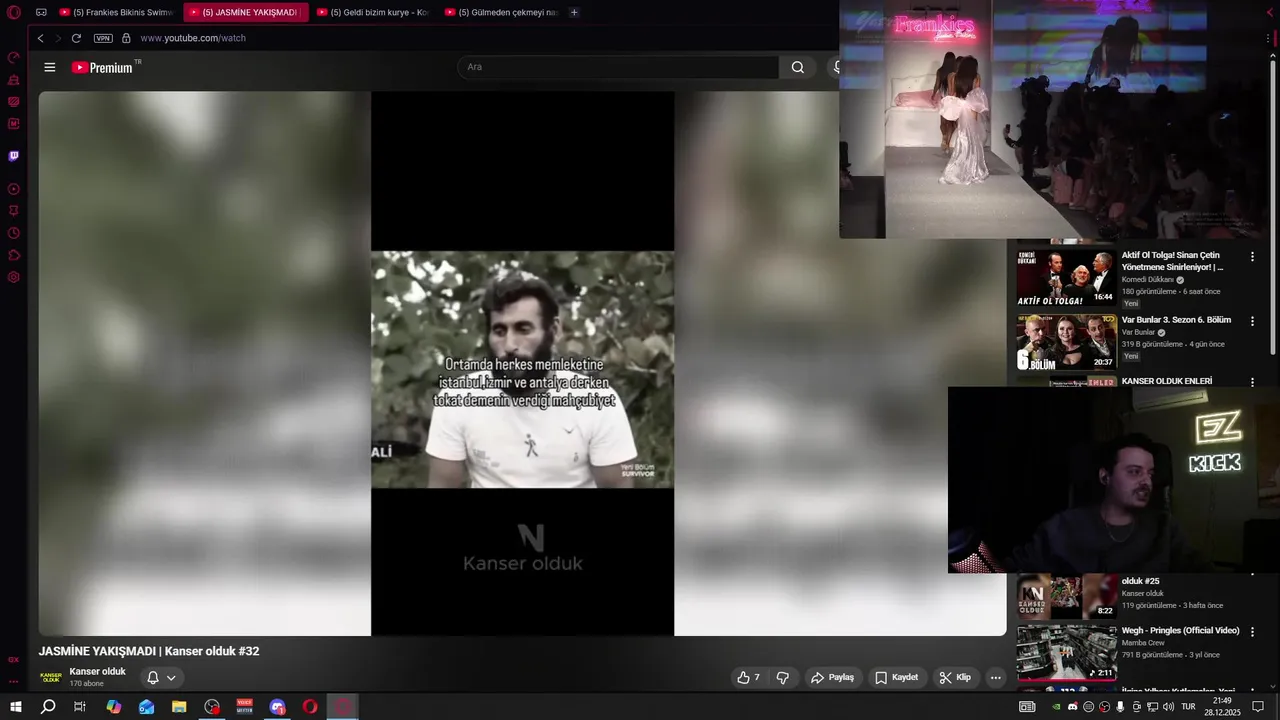Switch to Frankies Bikinis Swimwear tab
The width and height of the screenshot is (1280, 720).
[116, 13]
